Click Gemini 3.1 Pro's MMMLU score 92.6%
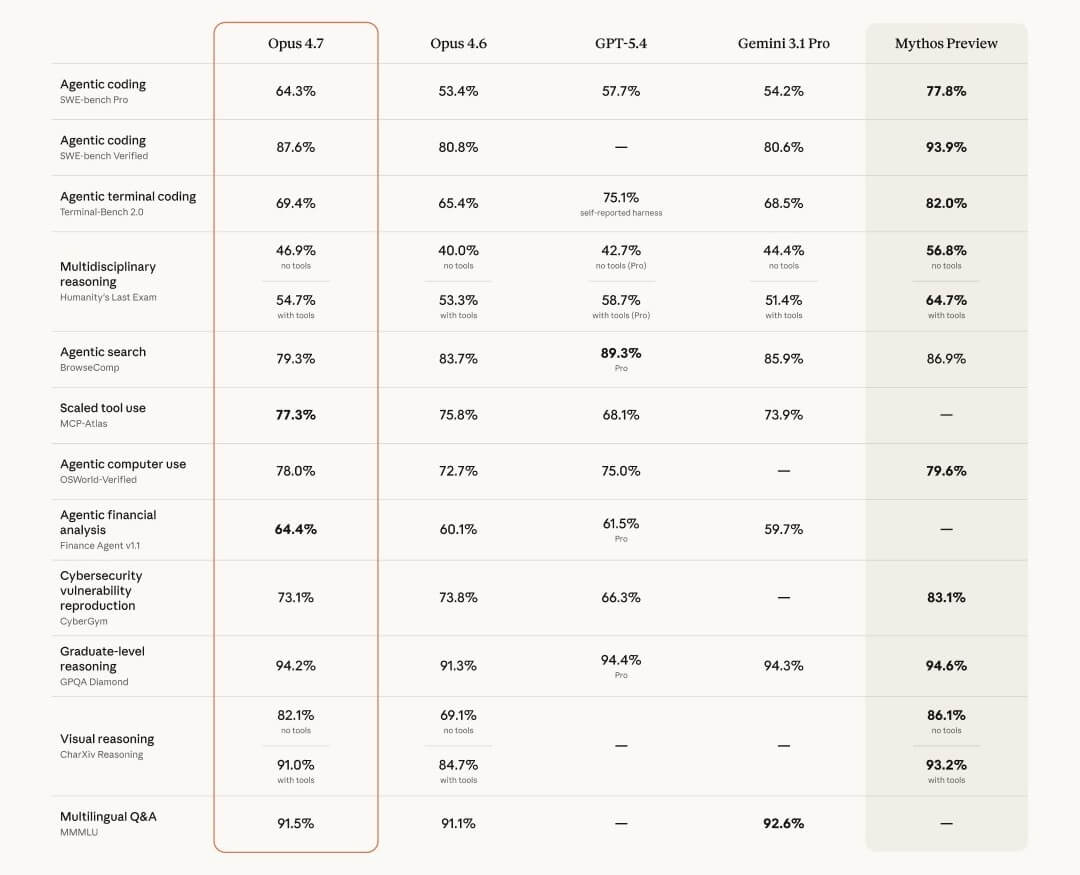This screenshot has width=1080, height=875. coord(783,824)
